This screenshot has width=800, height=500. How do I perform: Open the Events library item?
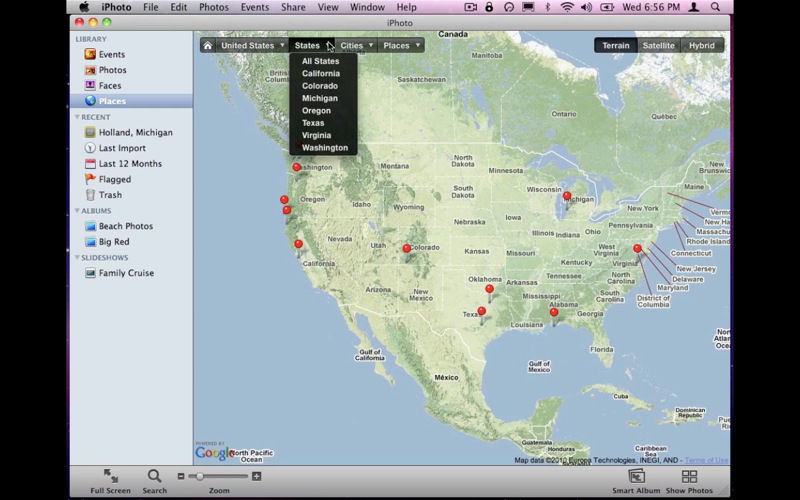coord(105,54)
